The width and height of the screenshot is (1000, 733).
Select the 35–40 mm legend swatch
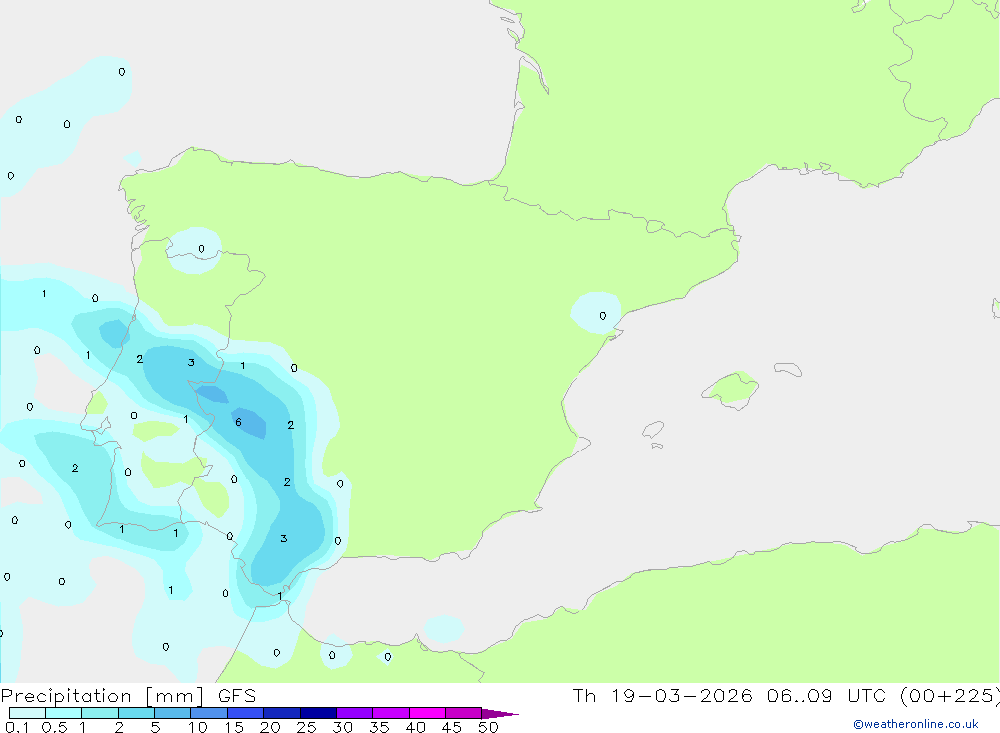(x=390, y=713)
